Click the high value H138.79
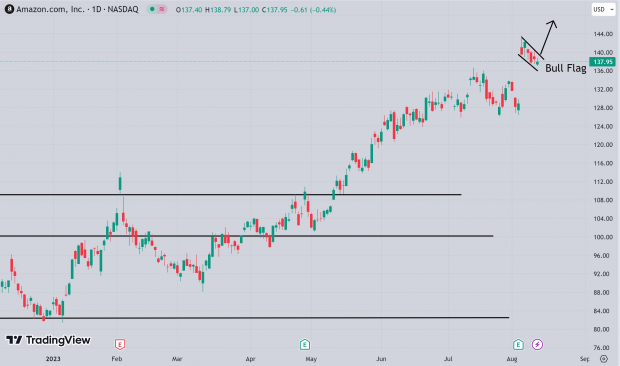 coord(218,10)
